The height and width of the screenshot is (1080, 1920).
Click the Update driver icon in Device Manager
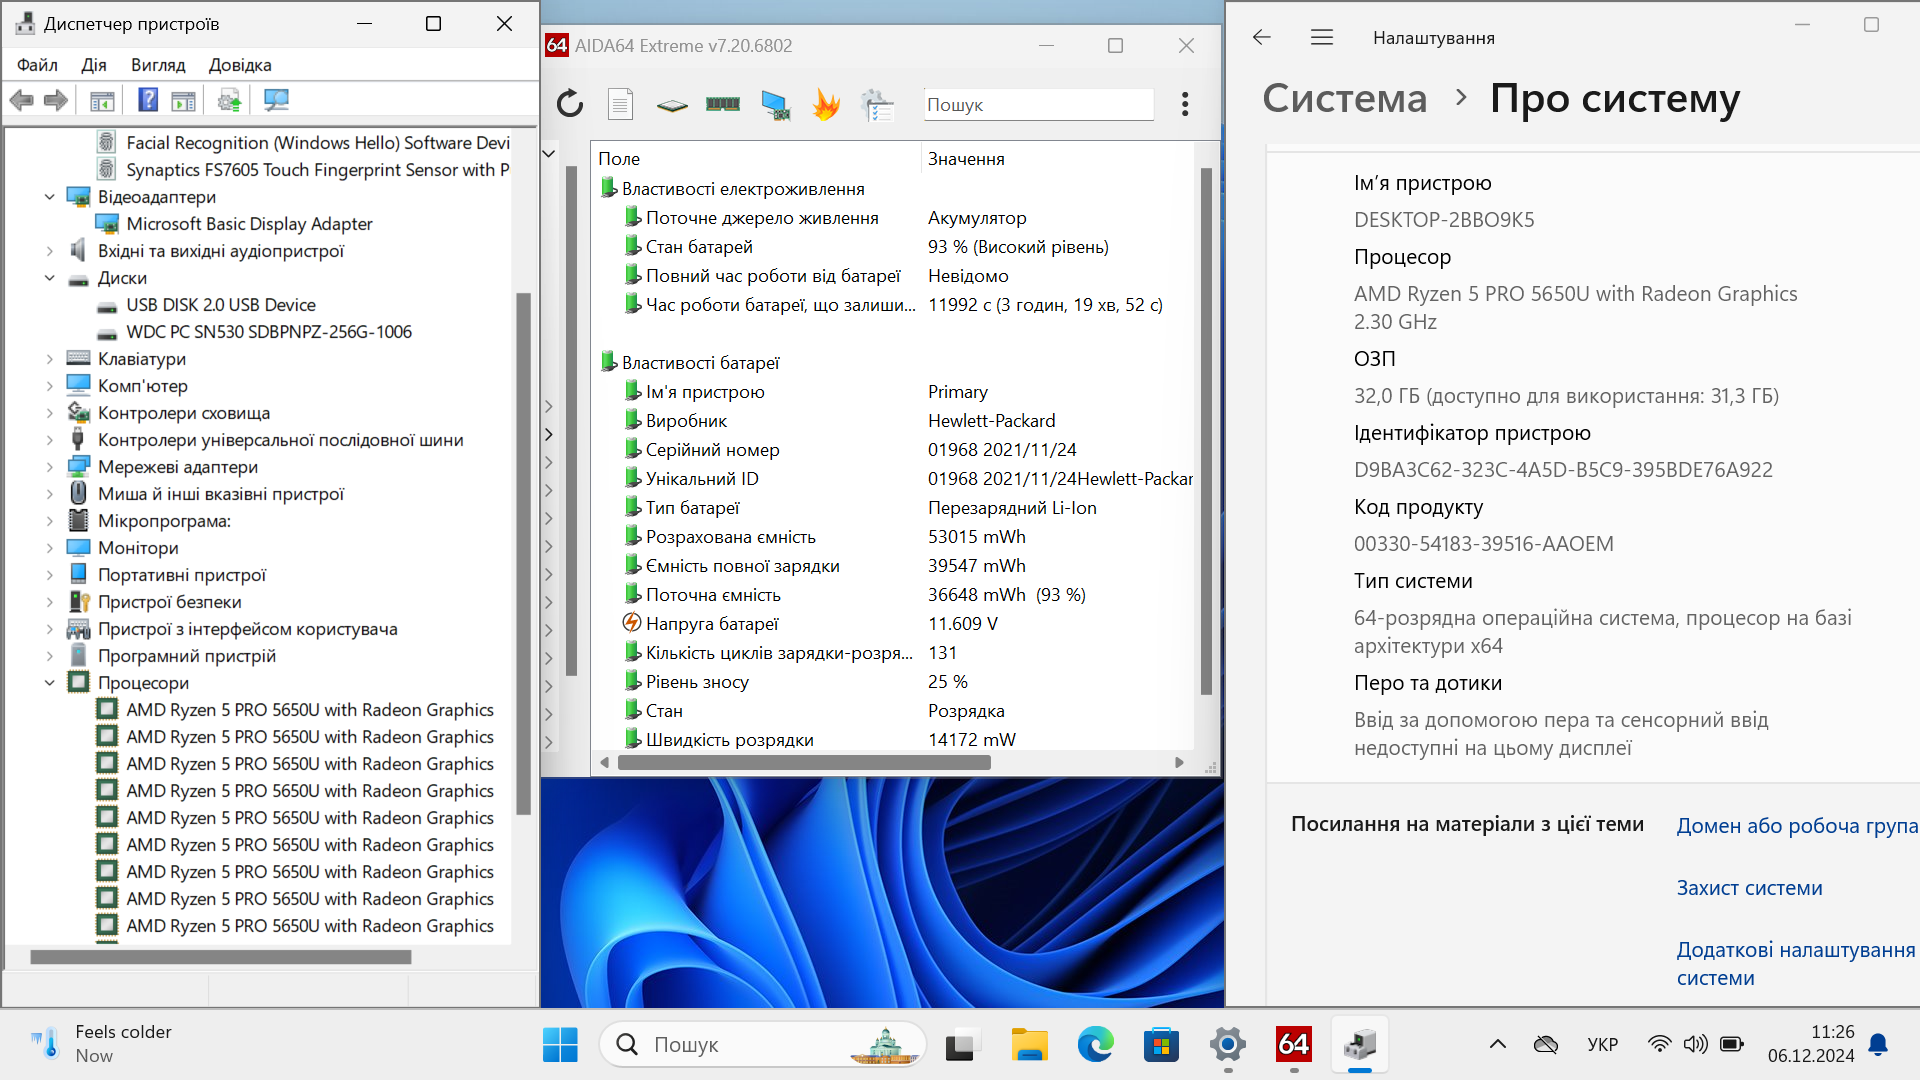[x=229, y=100]
